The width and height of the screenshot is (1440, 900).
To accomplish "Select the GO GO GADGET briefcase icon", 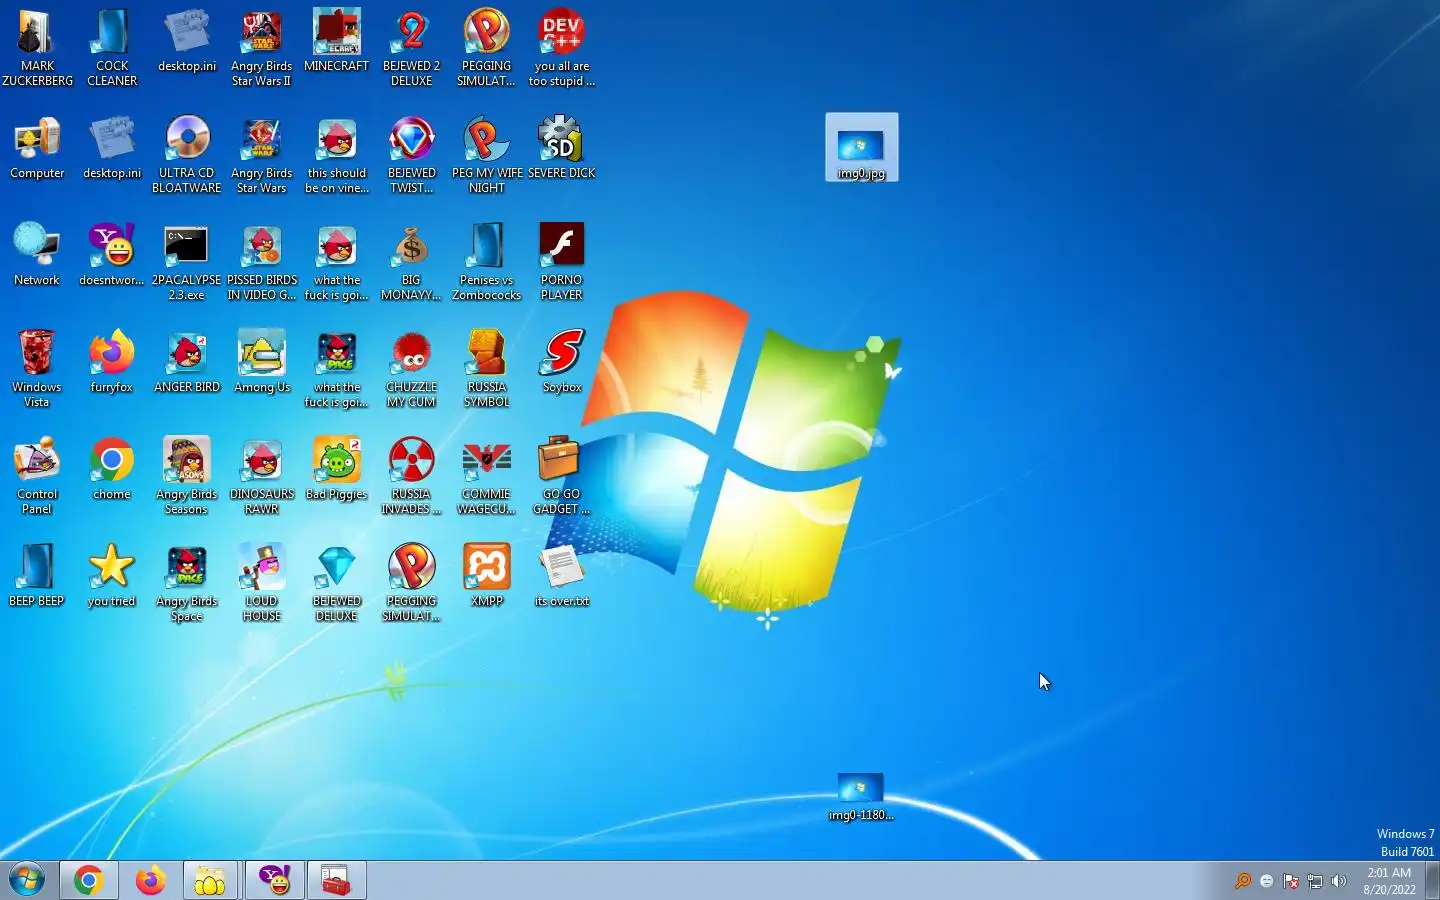I will pos(561,476).
